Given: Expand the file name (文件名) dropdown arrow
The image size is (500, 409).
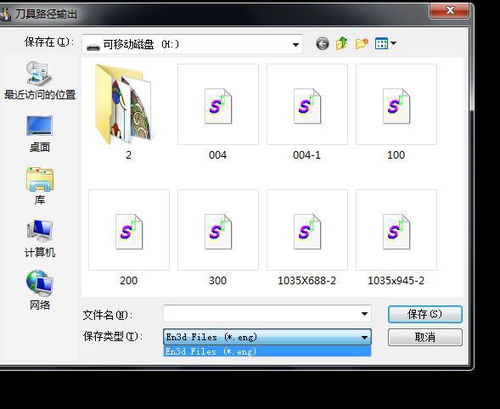Looking at the screenshot, I should pyautogui.click(x=365, y=314).
